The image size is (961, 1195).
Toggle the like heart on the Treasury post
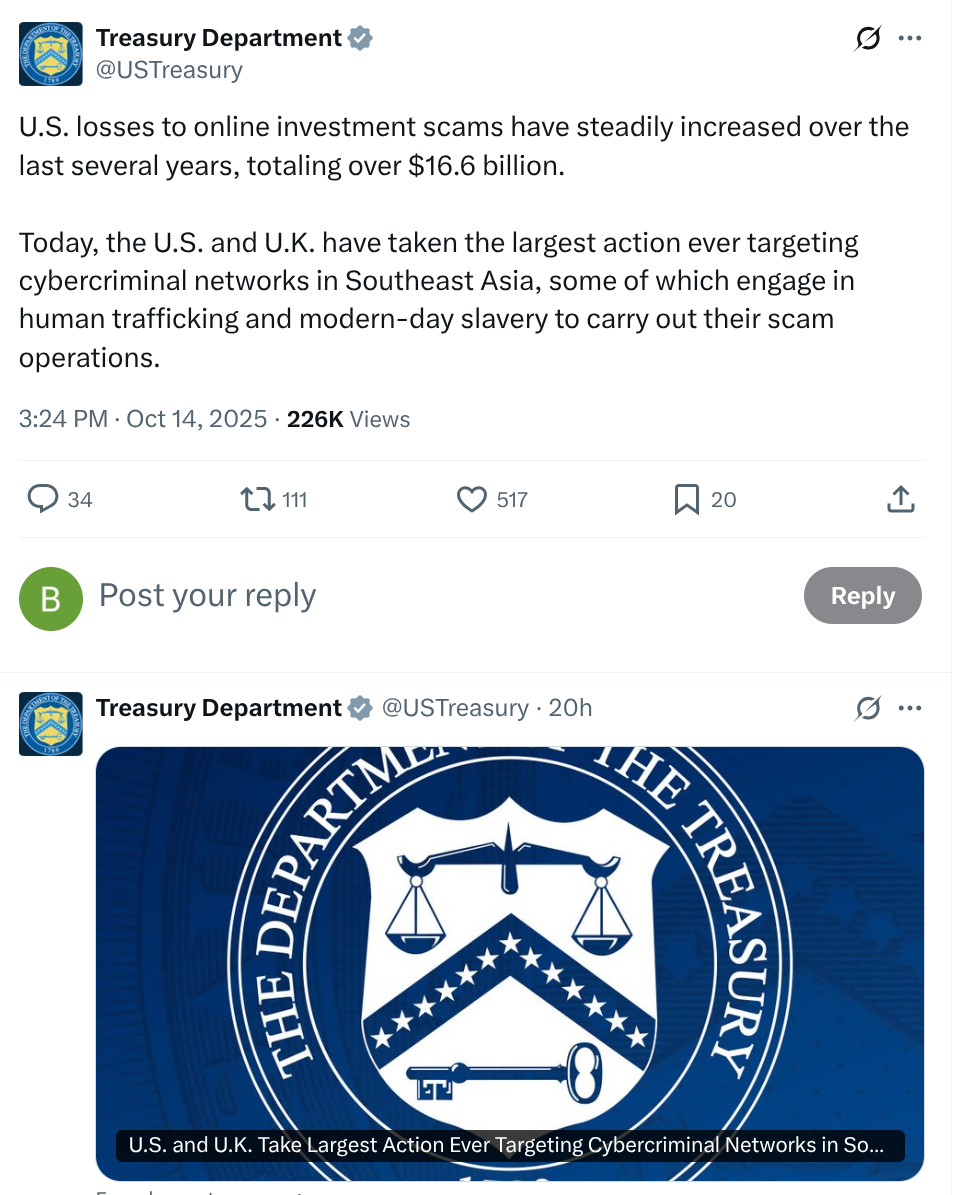(470, 499)
